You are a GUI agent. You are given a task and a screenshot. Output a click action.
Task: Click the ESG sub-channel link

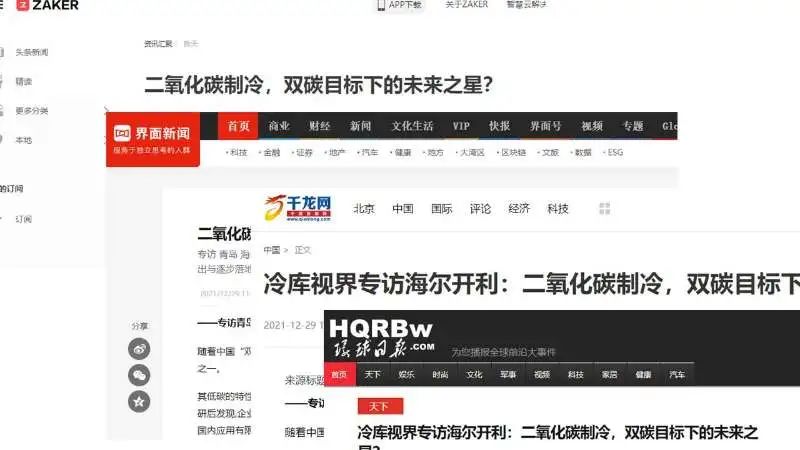[x=614, y=153]
